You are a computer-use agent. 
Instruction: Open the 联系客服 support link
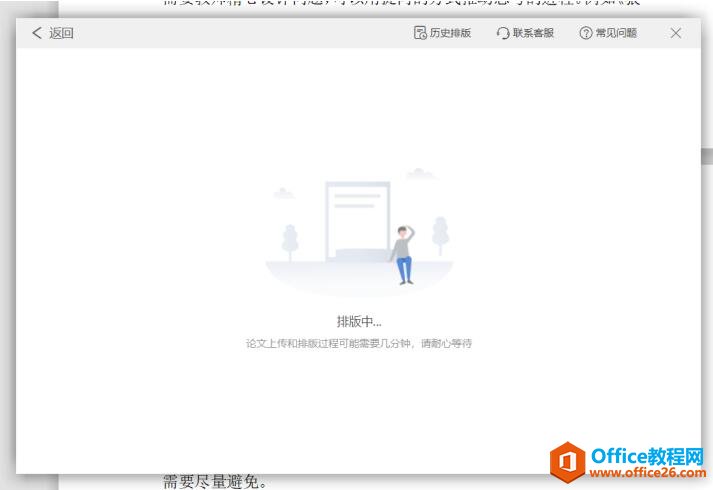(533, 33)
